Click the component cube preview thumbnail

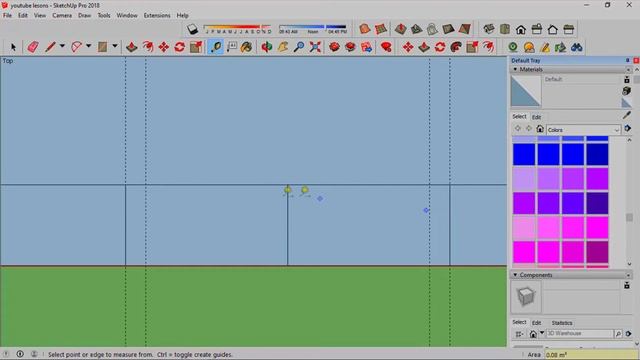526,297
